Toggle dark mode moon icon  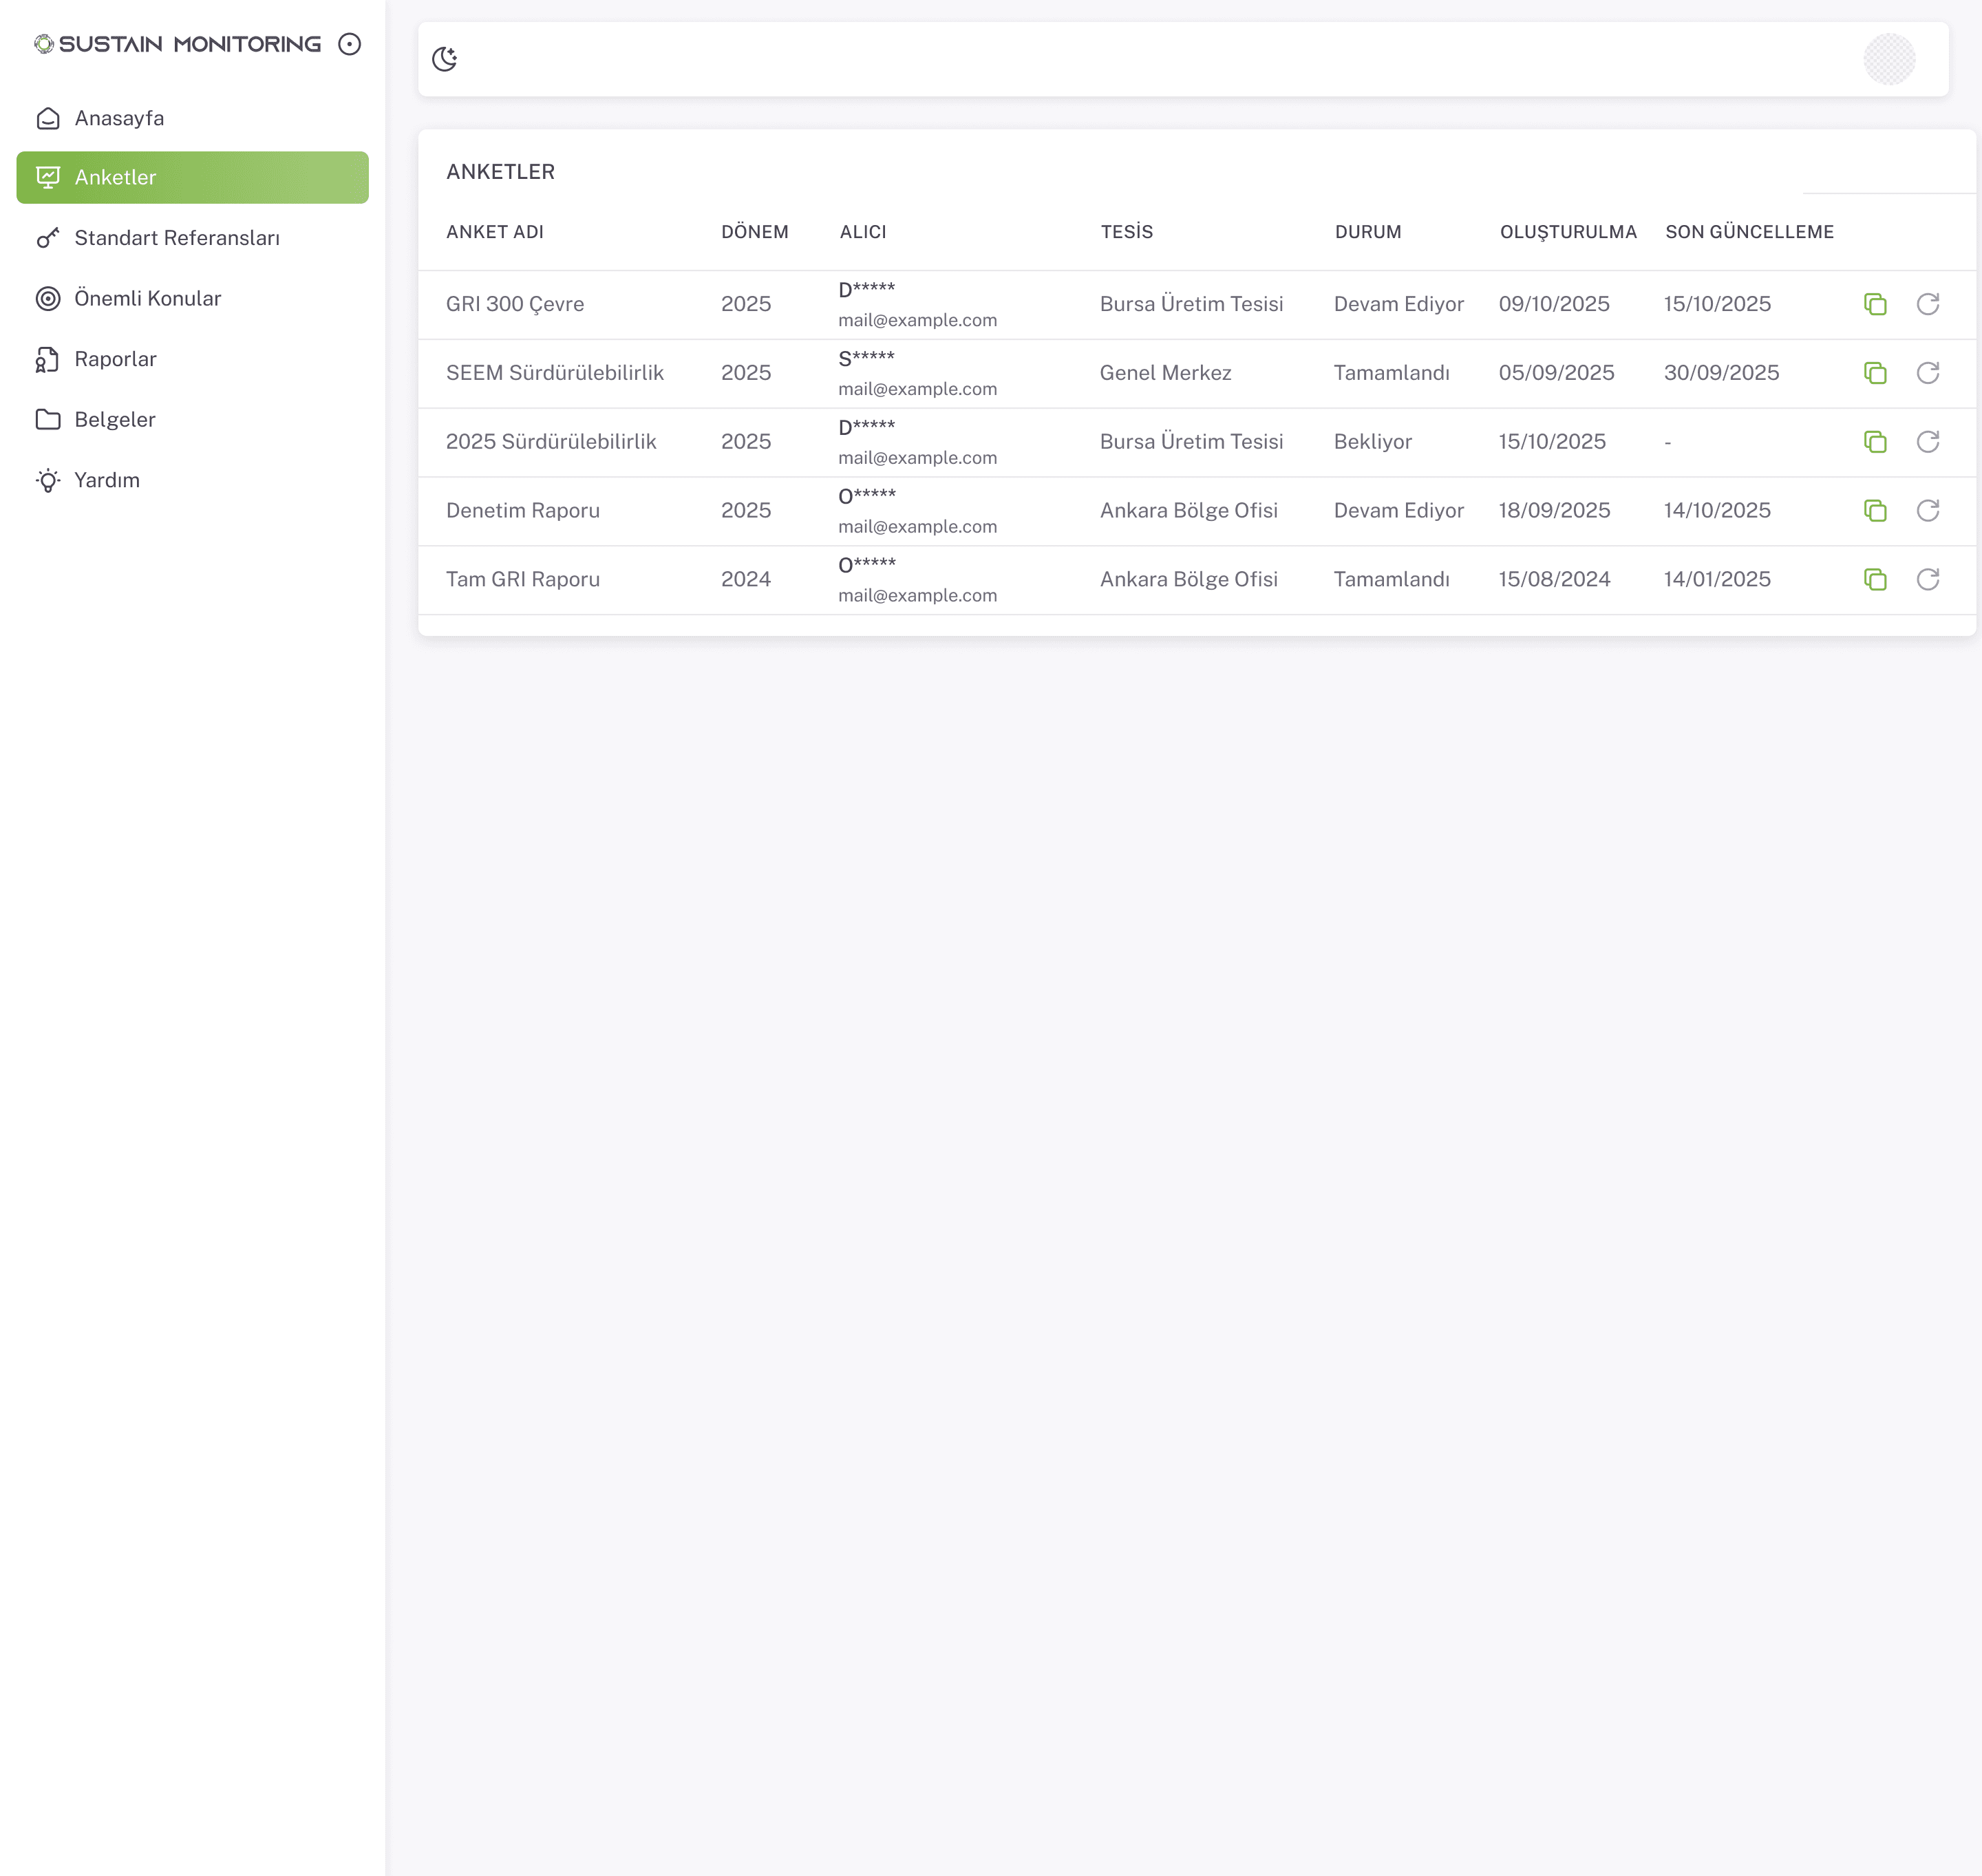pos(444,59)
